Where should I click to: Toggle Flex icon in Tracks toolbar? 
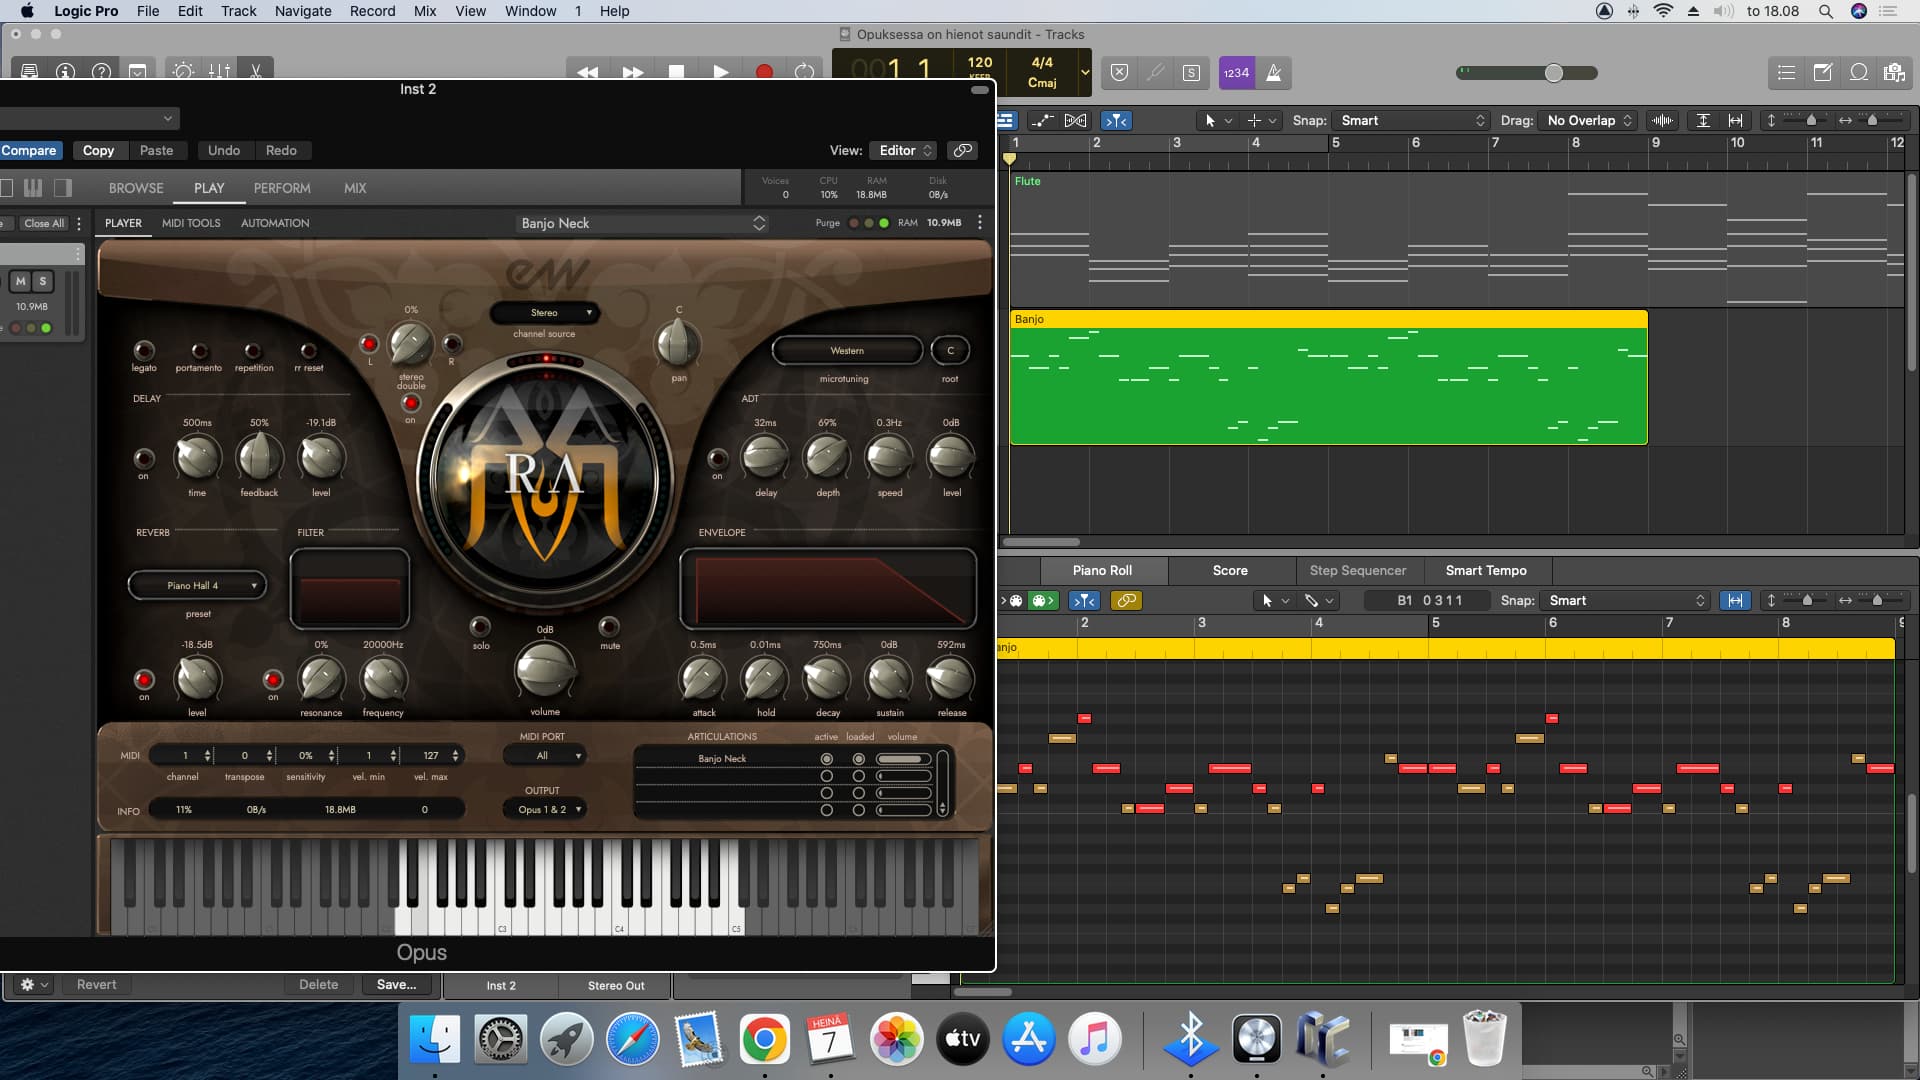tap(1076, 120)
